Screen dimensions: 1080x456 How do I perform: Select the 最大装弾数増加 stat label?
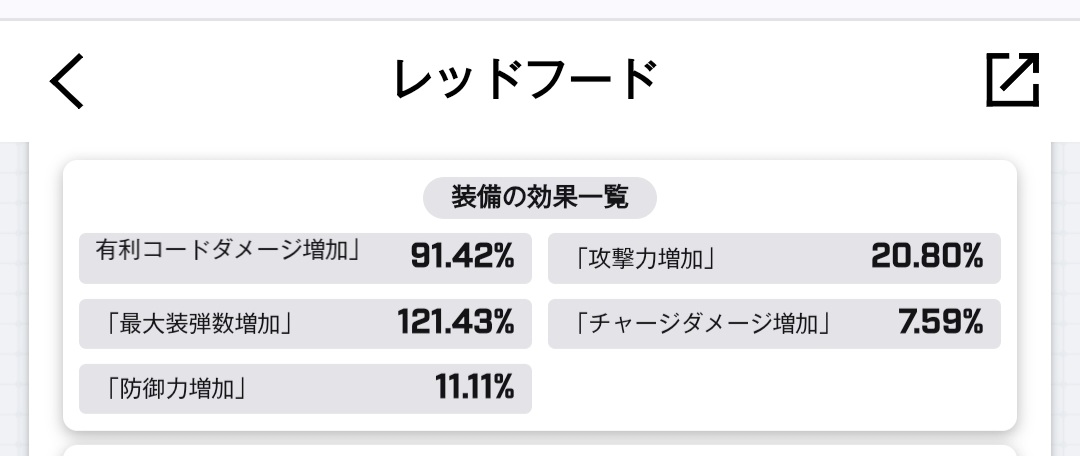[200, 324]
